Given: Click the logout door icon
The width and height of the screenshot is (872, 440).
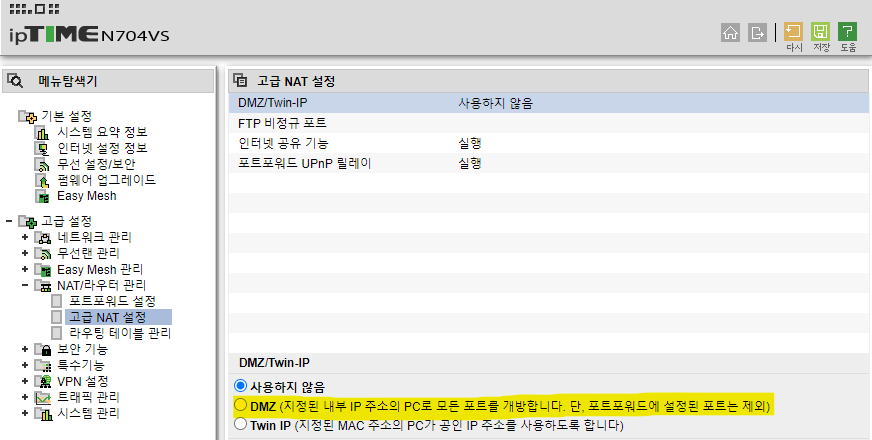Looking at the screenshot, I should click(x=759, y=31).
